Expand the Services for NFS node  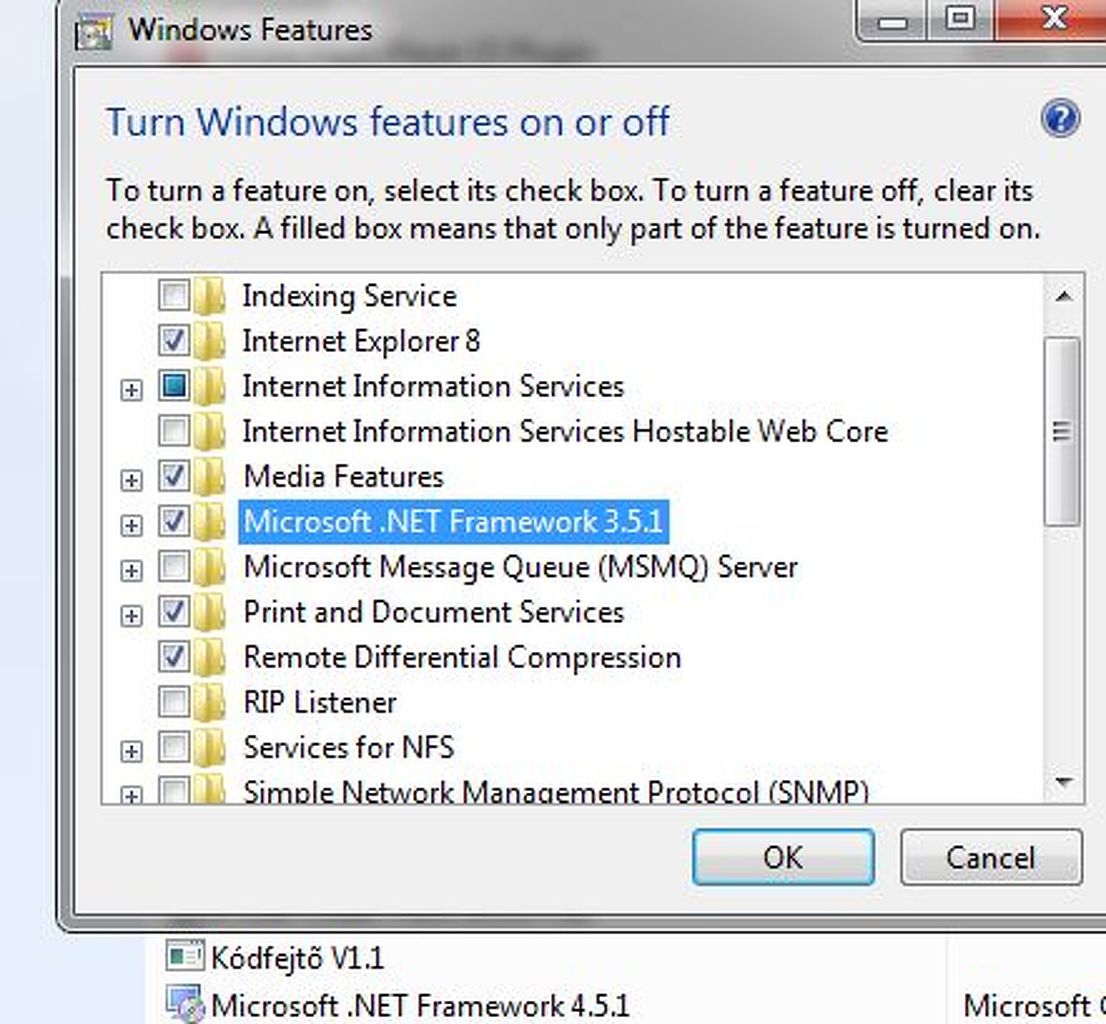(131, 750)
